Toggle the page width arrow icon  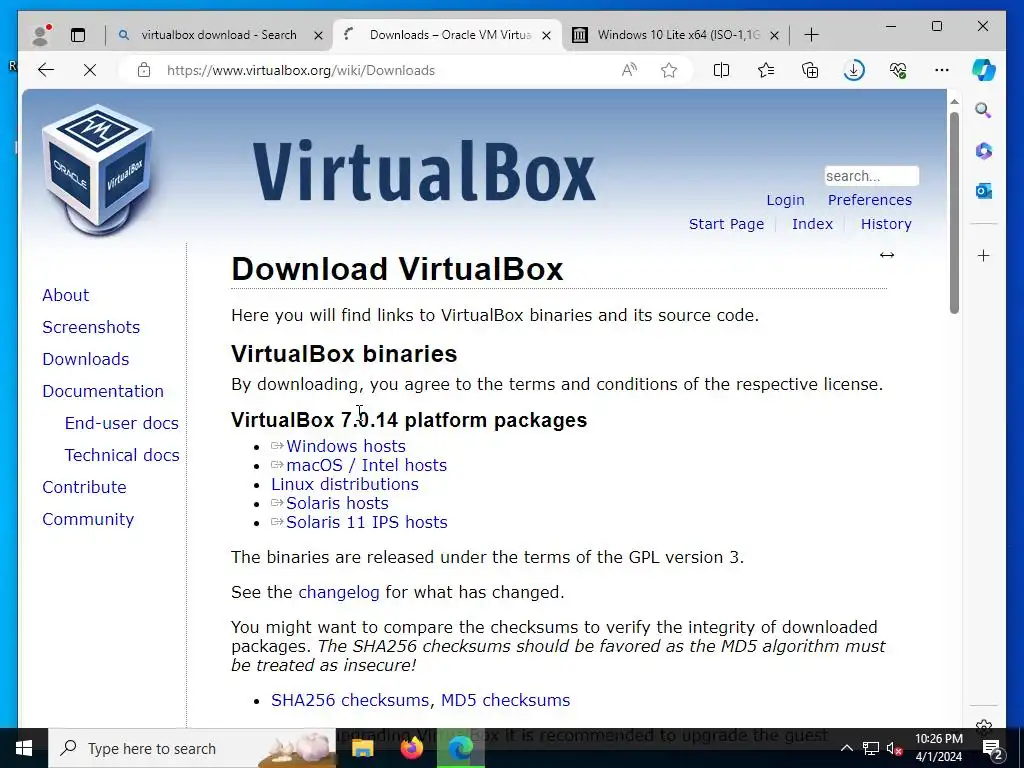tap(886, 255)
